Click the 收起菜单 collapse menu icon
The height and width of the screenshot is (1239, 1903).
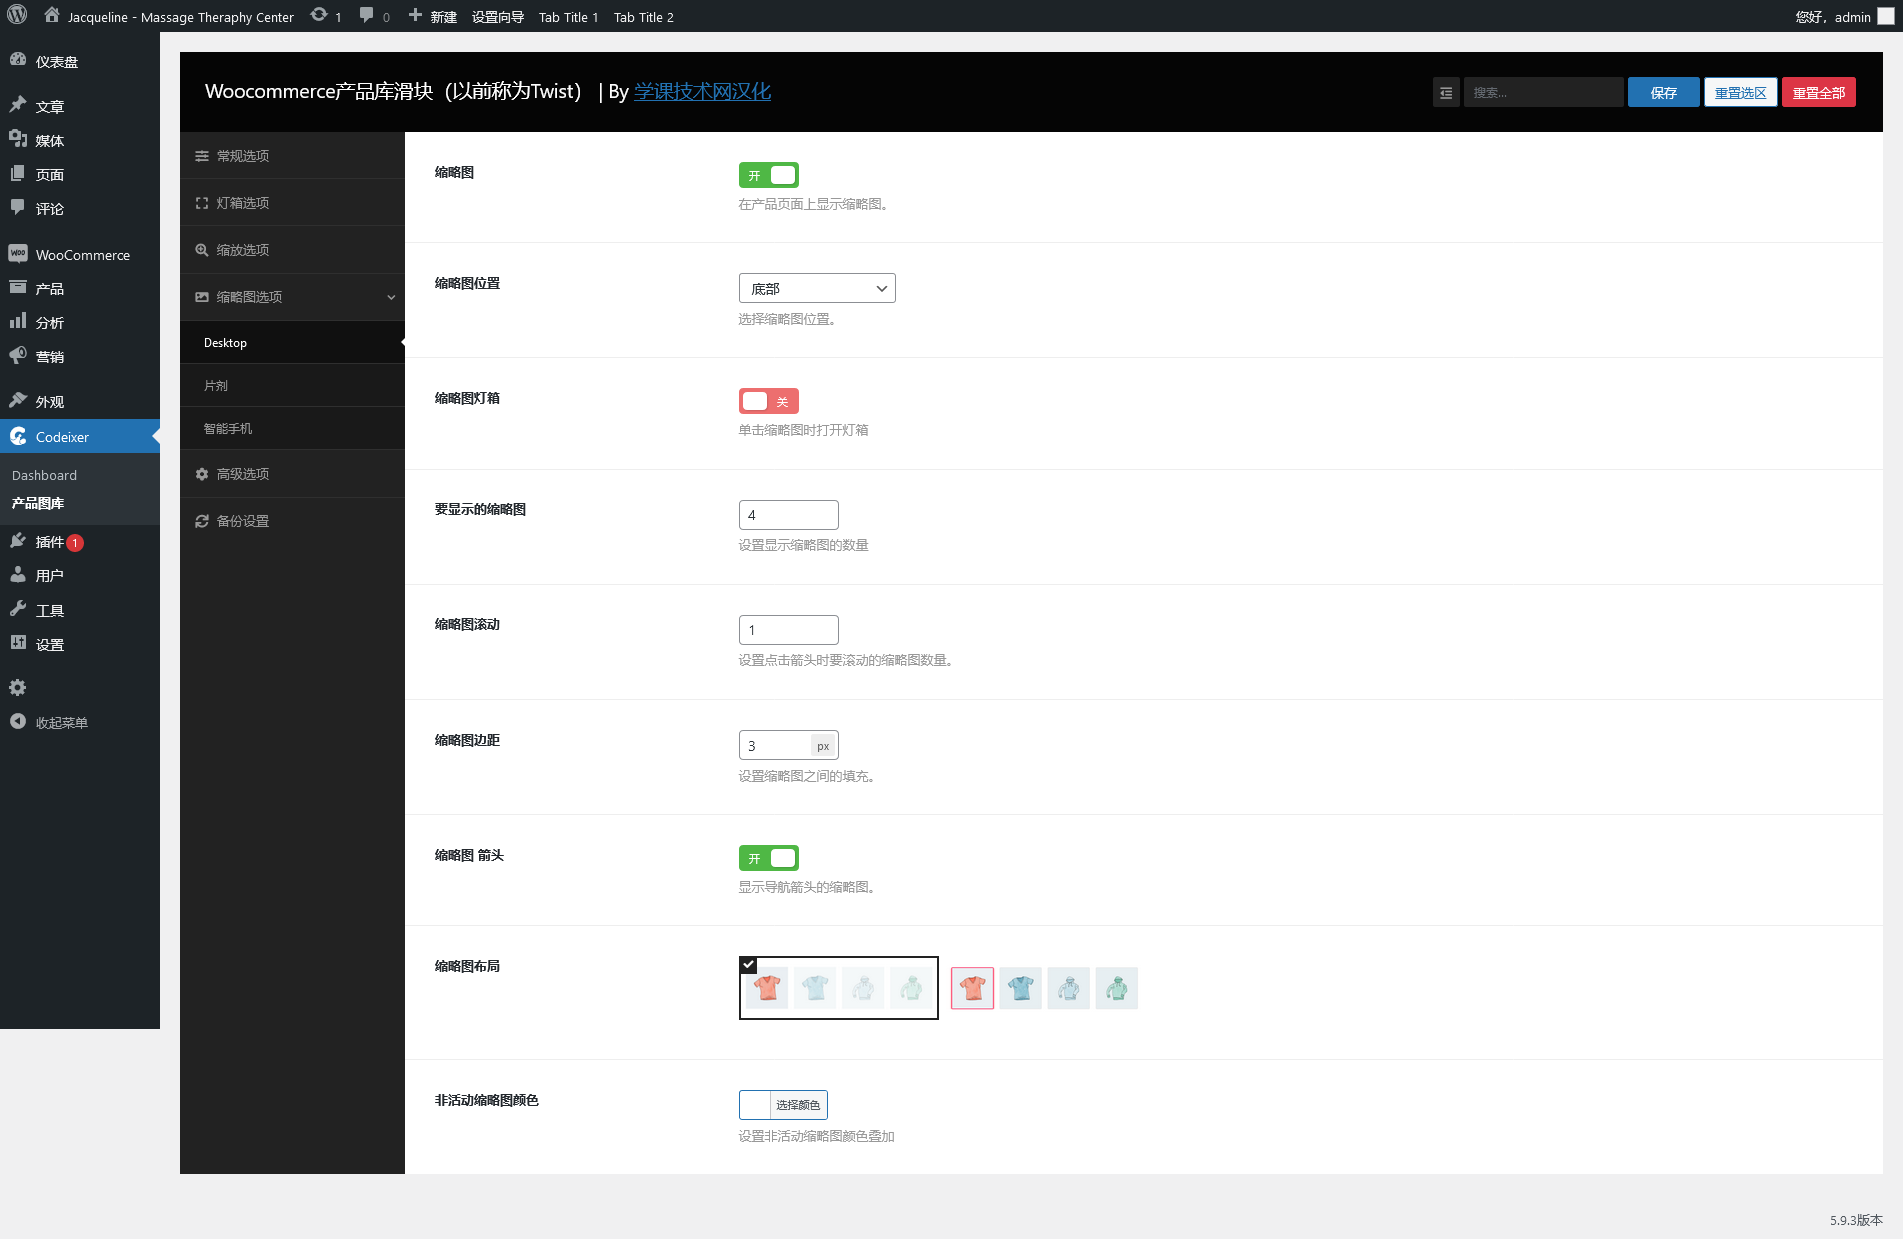18,722
